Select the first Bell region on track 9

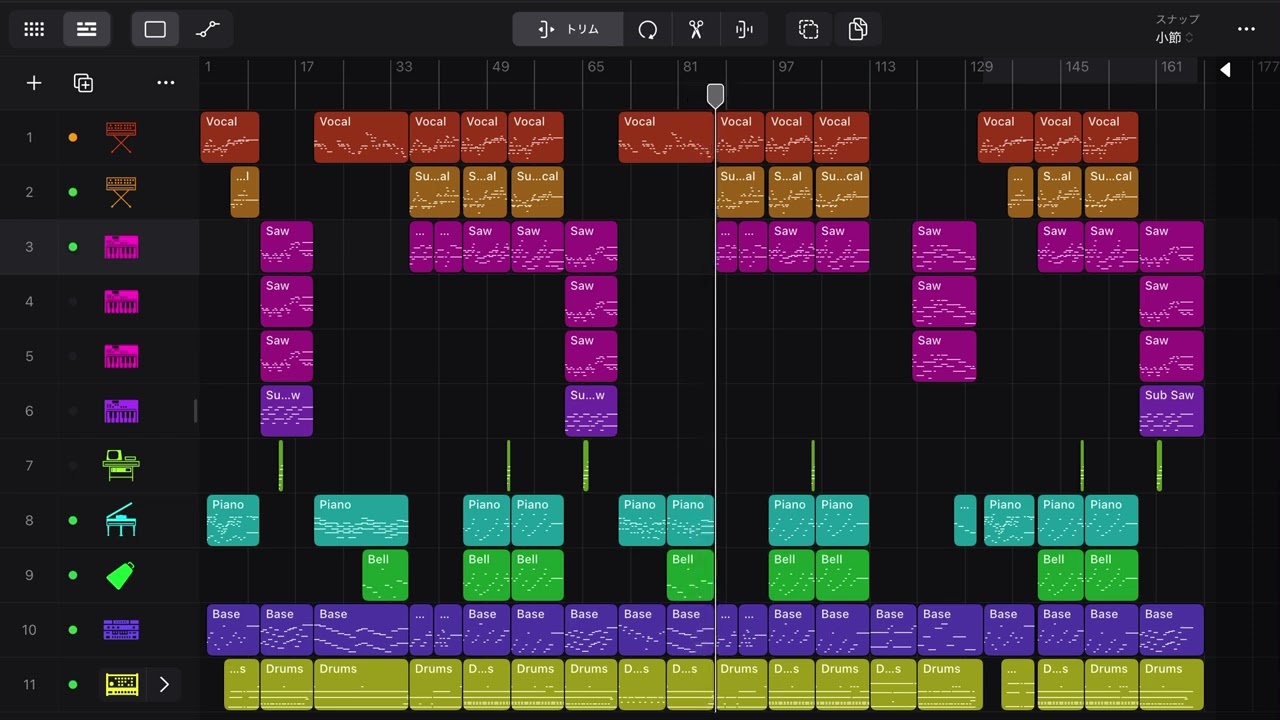tap(385, 575)
